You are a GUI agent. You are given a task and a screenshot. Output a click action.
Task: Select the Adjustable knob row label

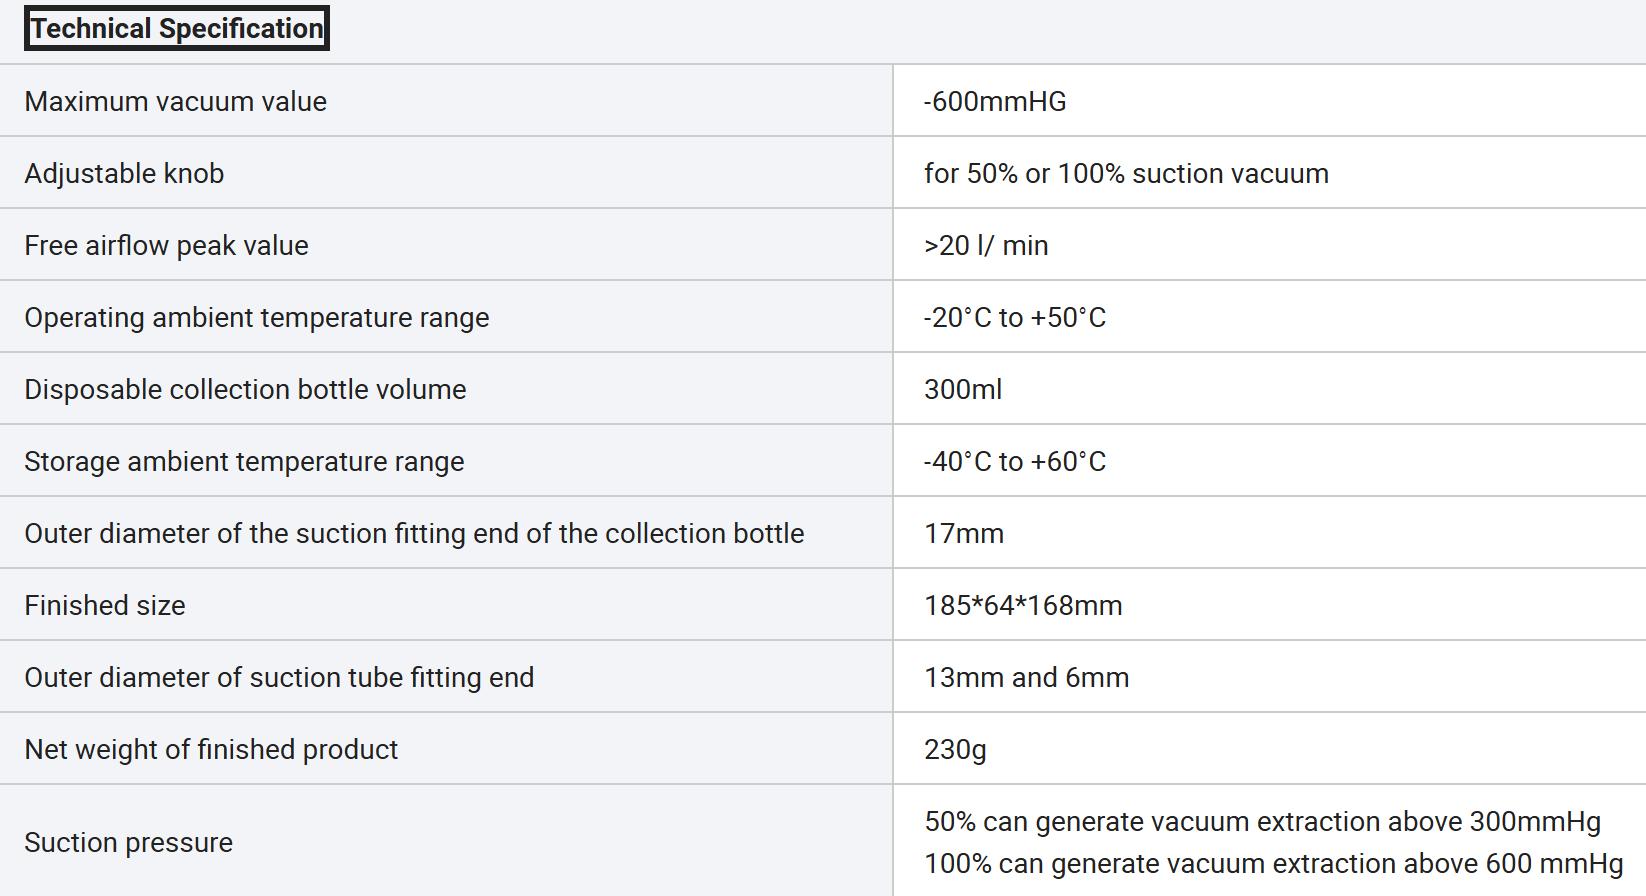coord(124,173)
